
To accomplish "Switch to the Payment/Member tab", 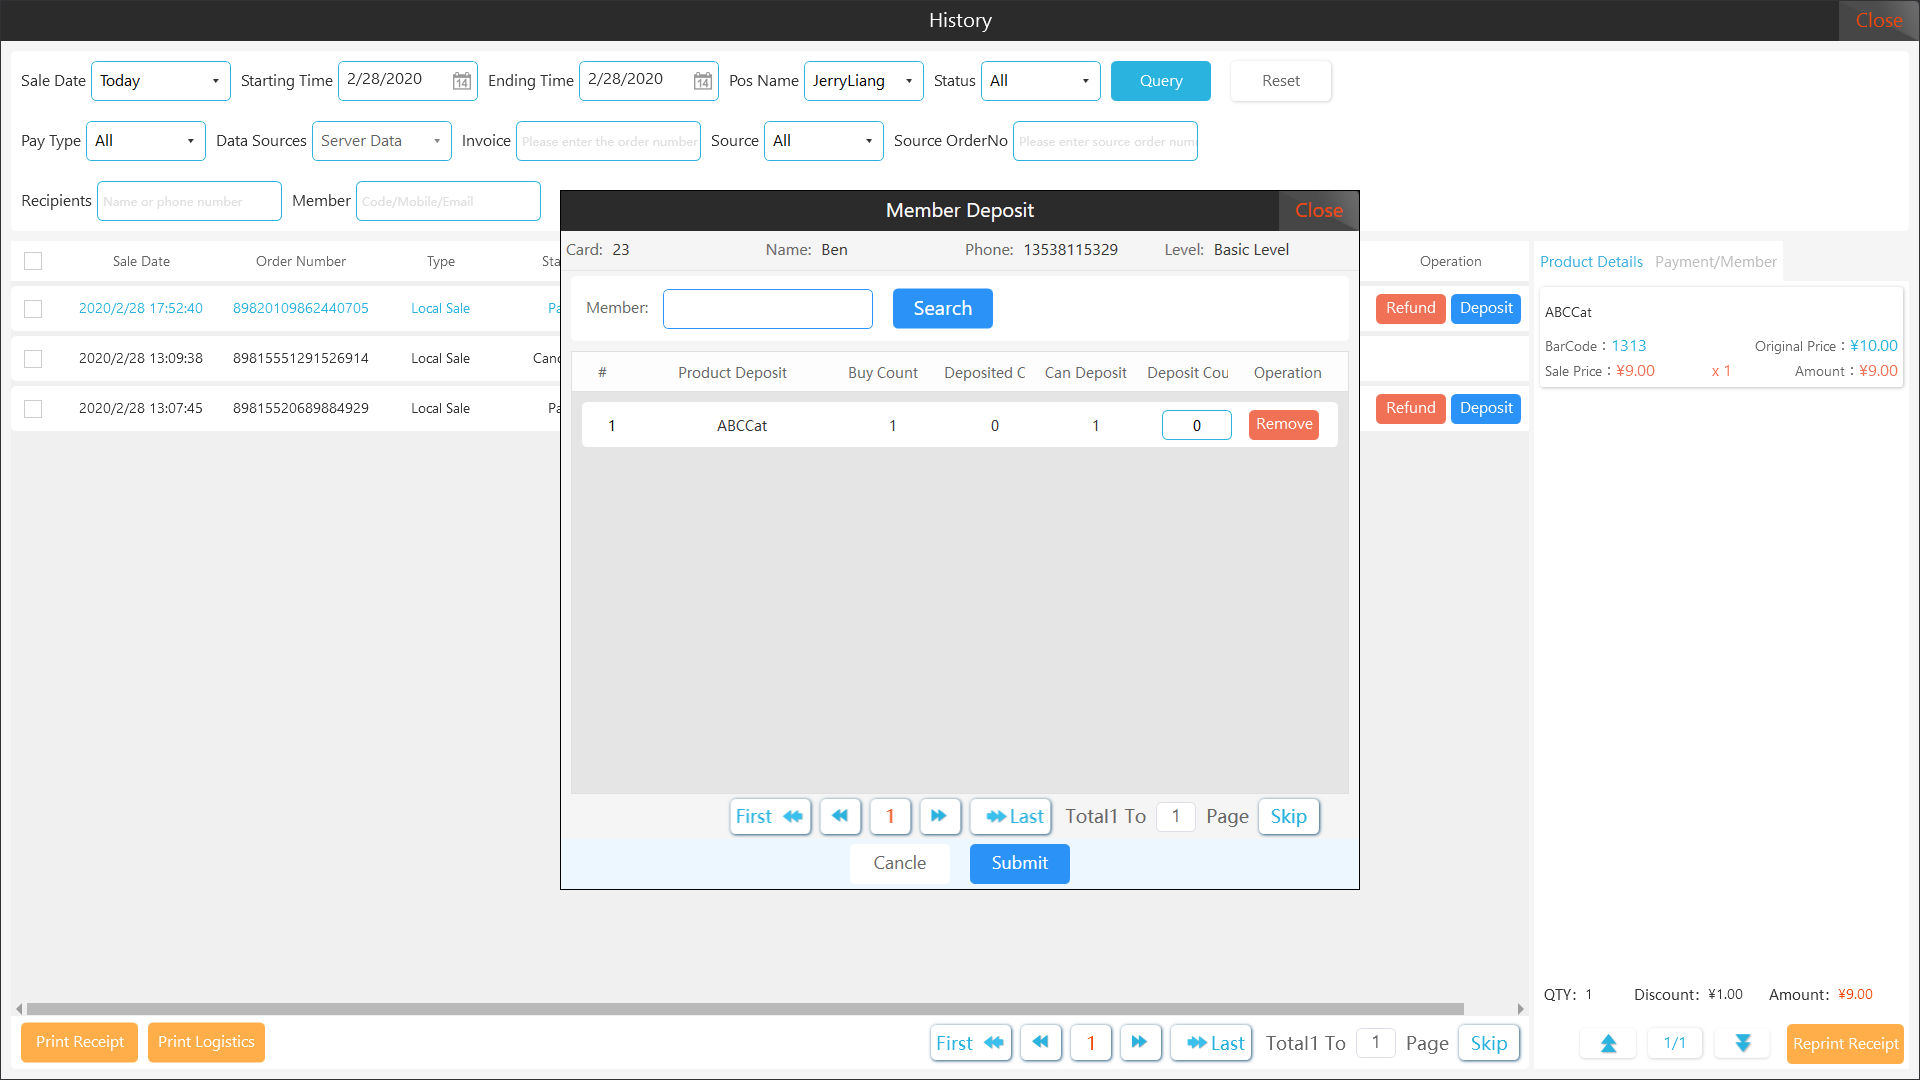I will [x=1715, y=261].
